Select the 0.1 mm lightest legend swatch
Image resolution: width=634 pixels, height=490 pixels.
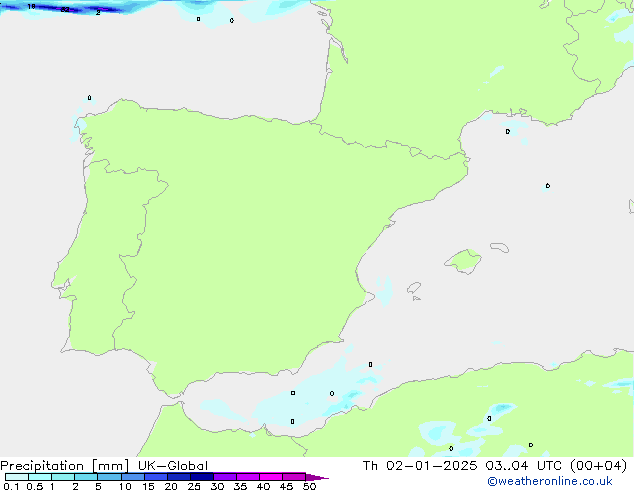coord(16,477)
